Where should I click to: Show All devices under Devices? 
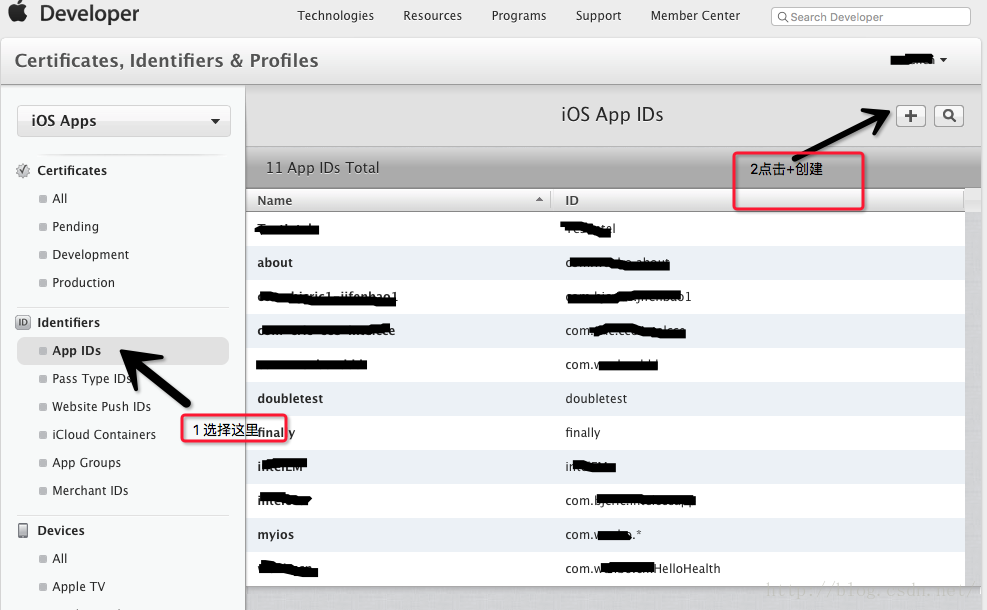coord(60,559)
